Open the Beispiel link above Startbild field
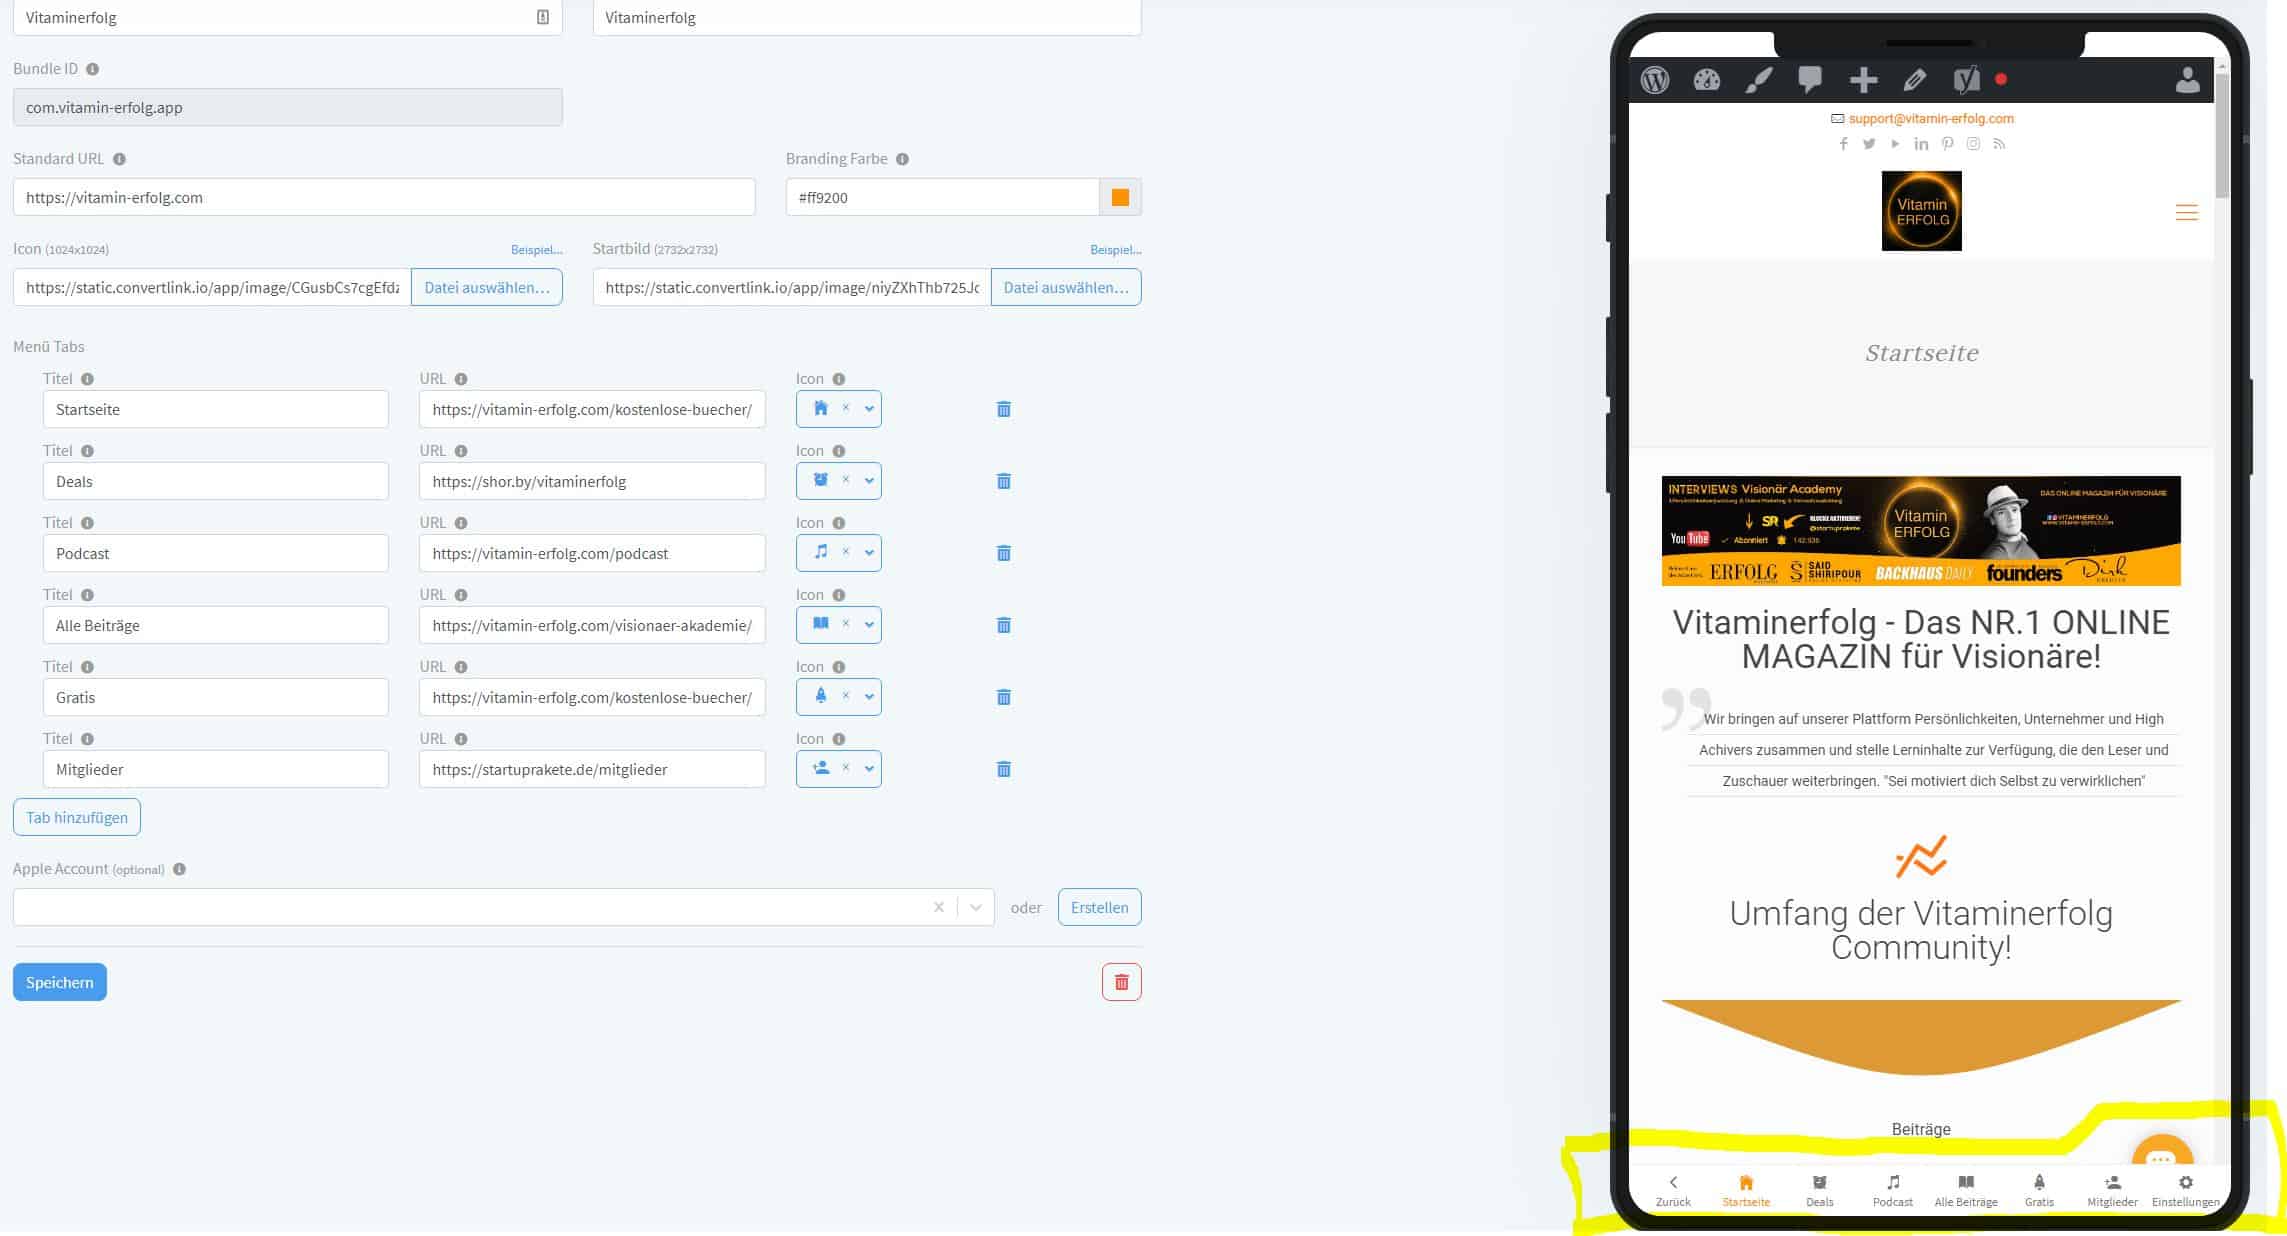This screenshot has width=2287, height=1236. [x=1115, y=249]
